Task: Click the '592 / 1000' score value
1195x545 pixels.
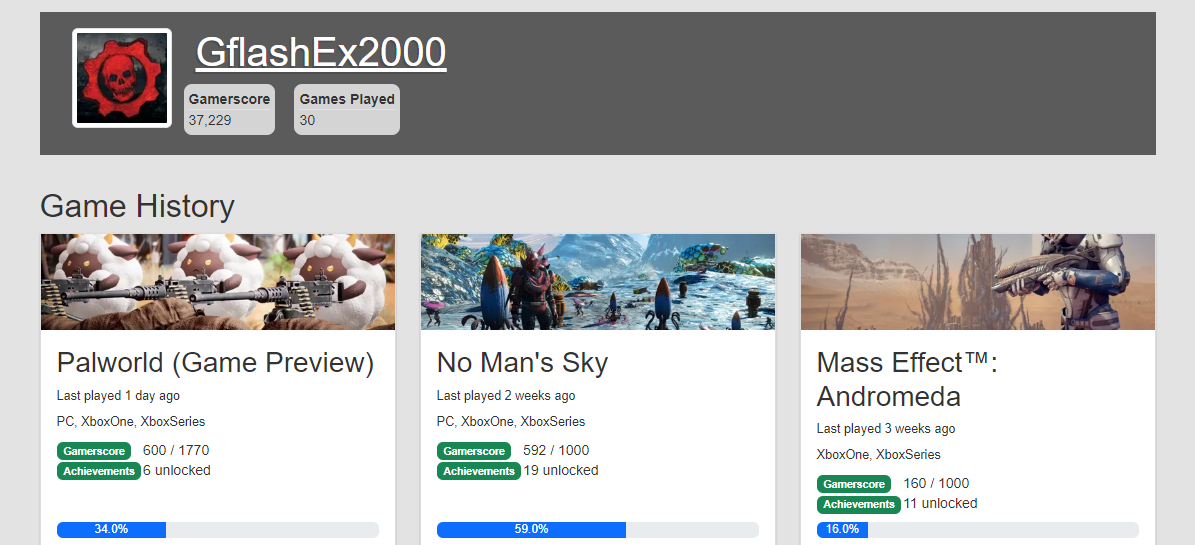Action: [556, 450]
